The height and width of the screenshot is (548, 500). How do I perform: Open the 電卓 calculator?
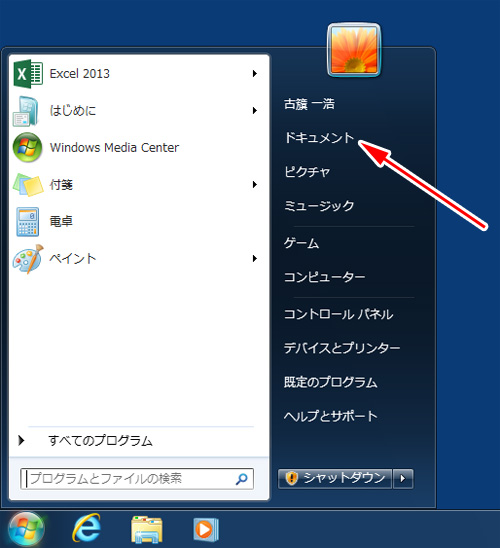pyautogui.click(x=135, y=222)
